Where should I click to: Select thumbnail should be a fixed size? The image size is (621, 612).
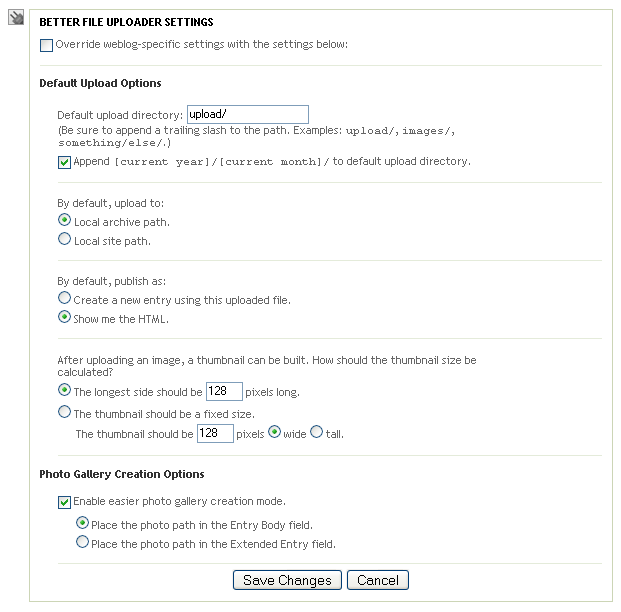click(x=64, y=412)
